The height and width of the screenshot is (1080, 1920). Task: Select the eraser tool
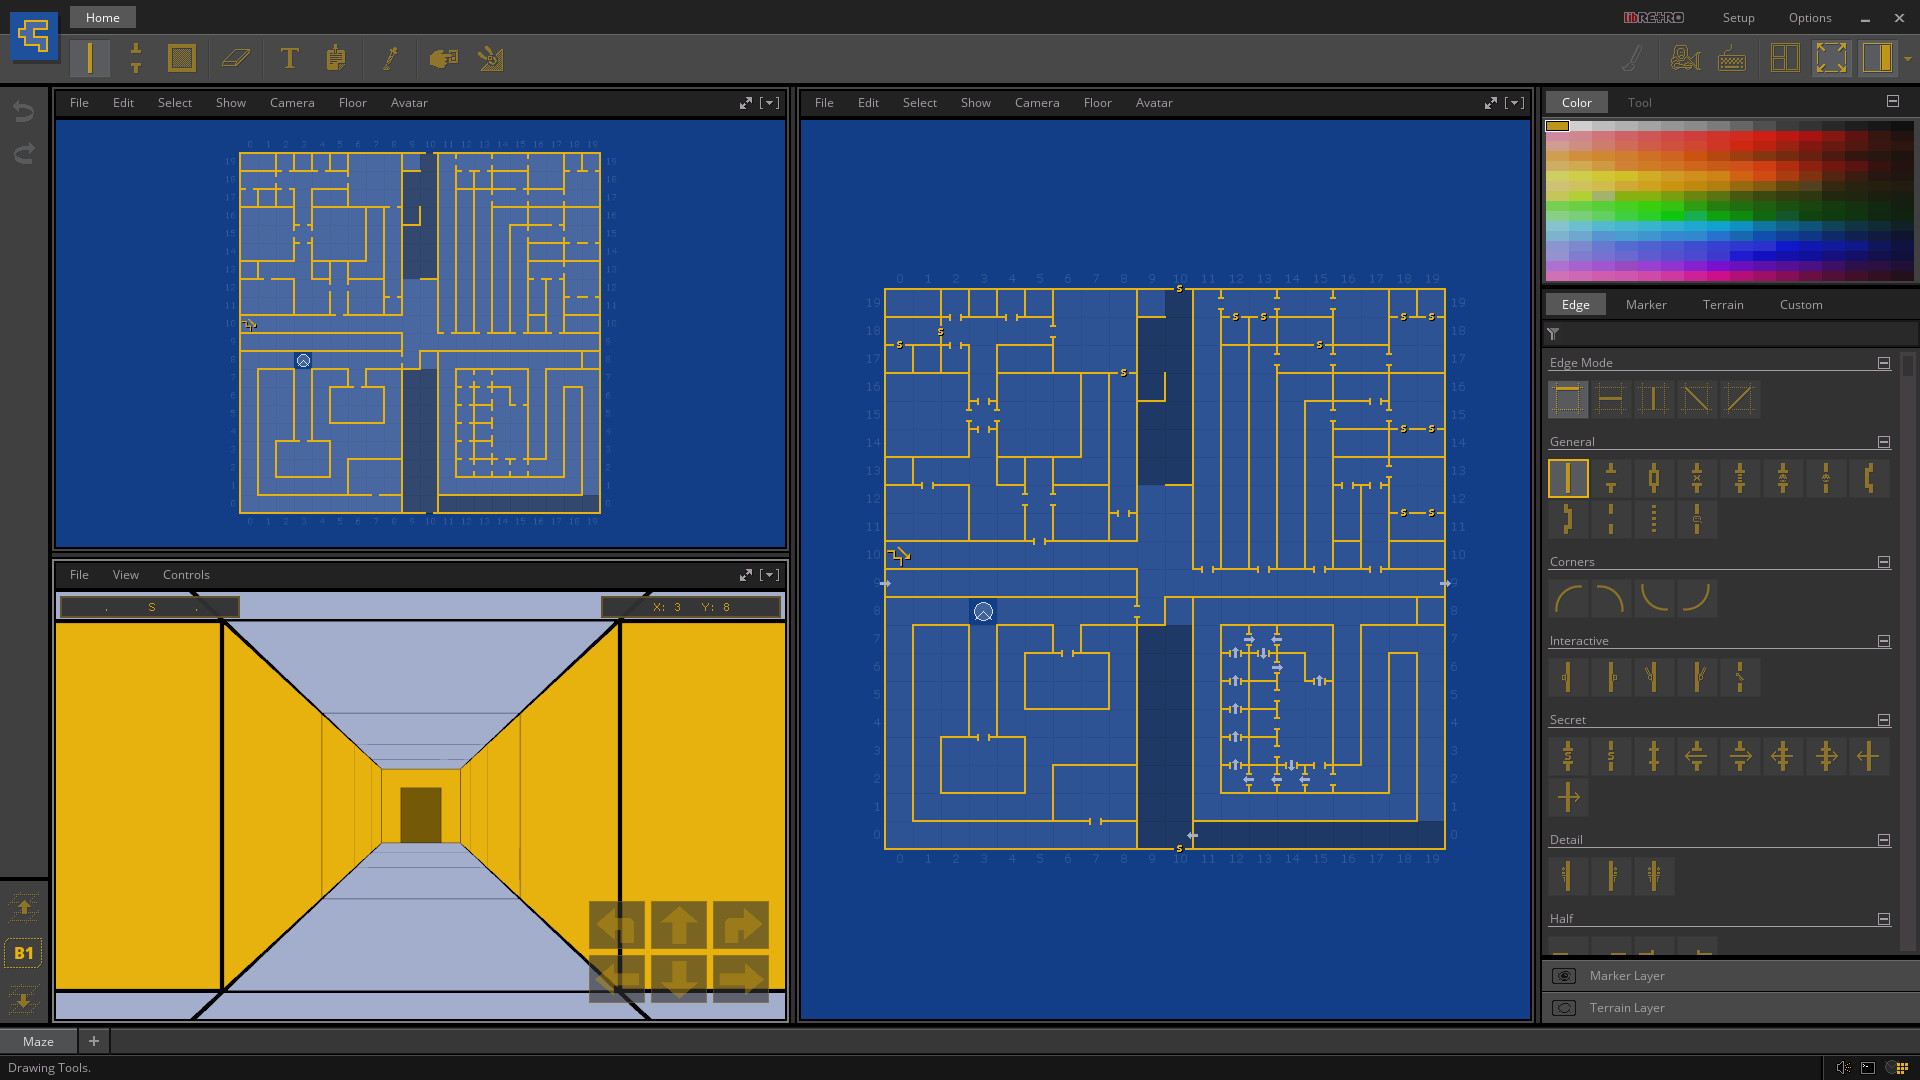235,58
